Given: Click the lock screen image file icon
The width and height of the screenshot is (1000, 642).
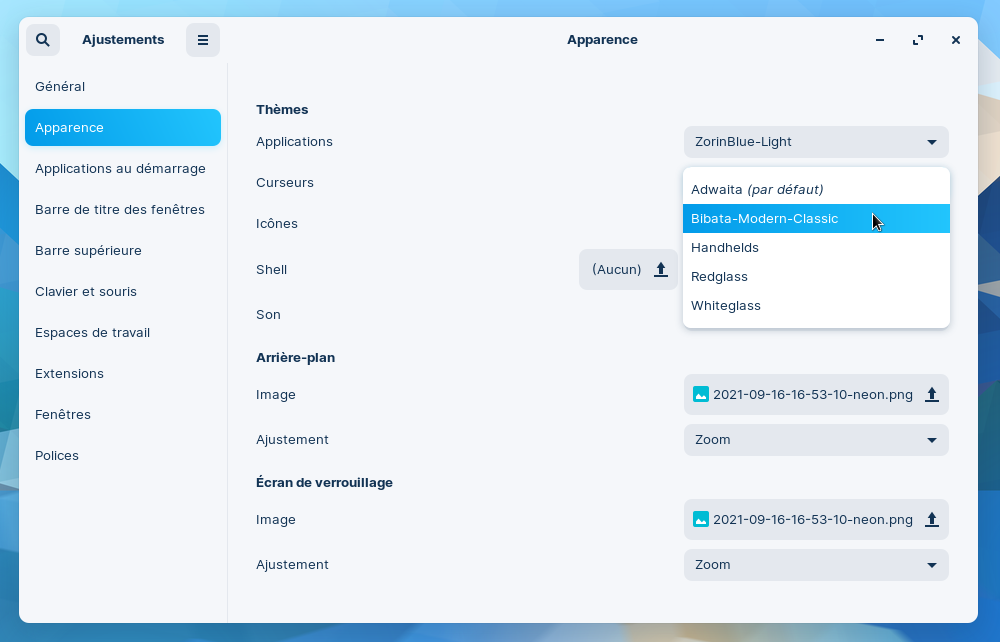Looking at the screenshot, I should coord(701,520).
